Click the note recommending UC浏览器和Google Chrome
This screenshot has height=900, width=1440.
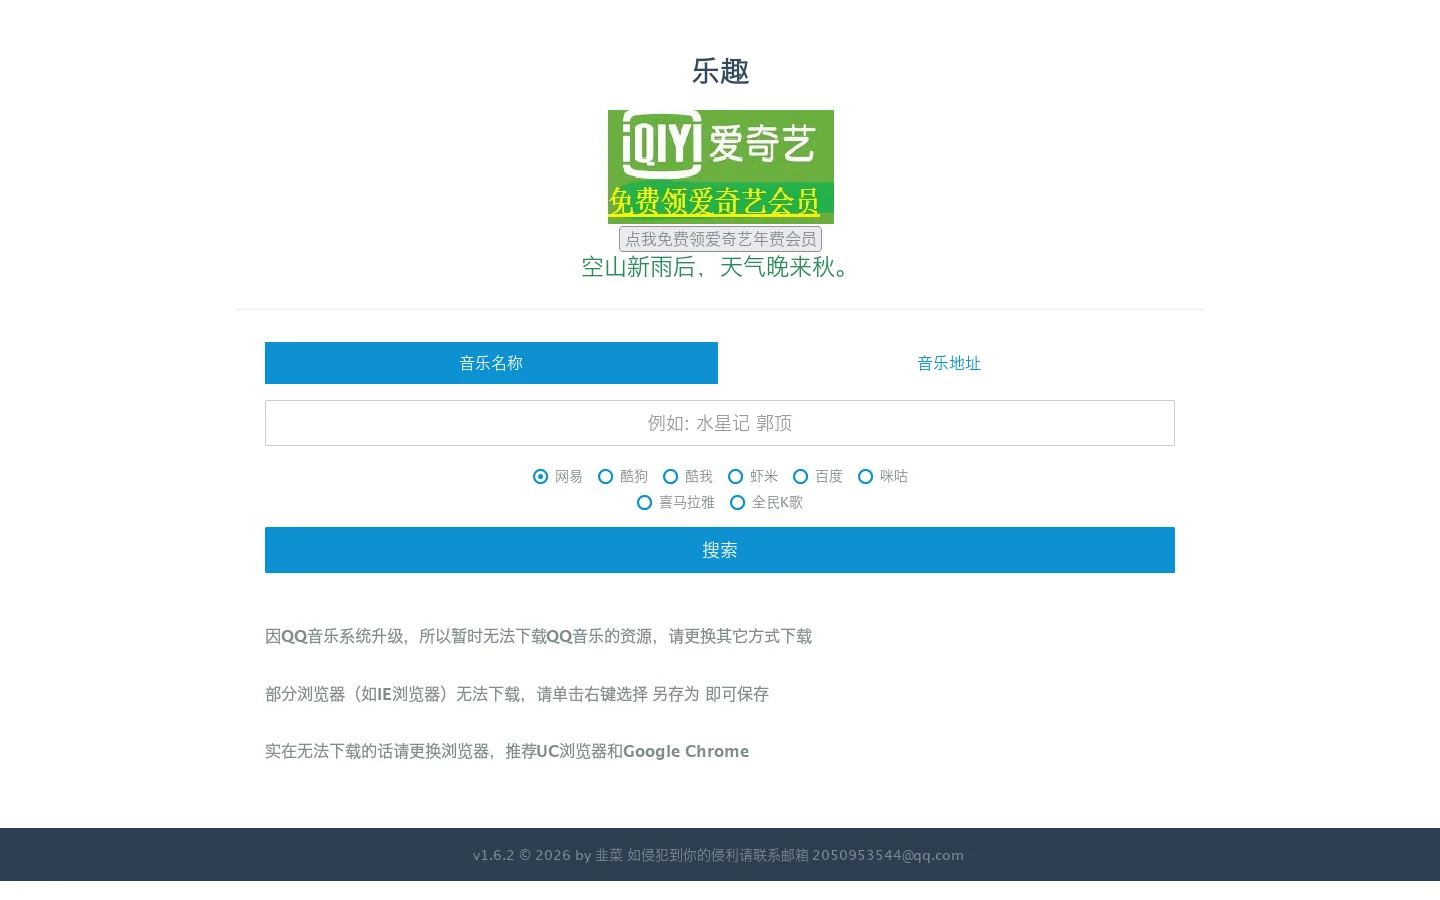[x=507, y=751]
